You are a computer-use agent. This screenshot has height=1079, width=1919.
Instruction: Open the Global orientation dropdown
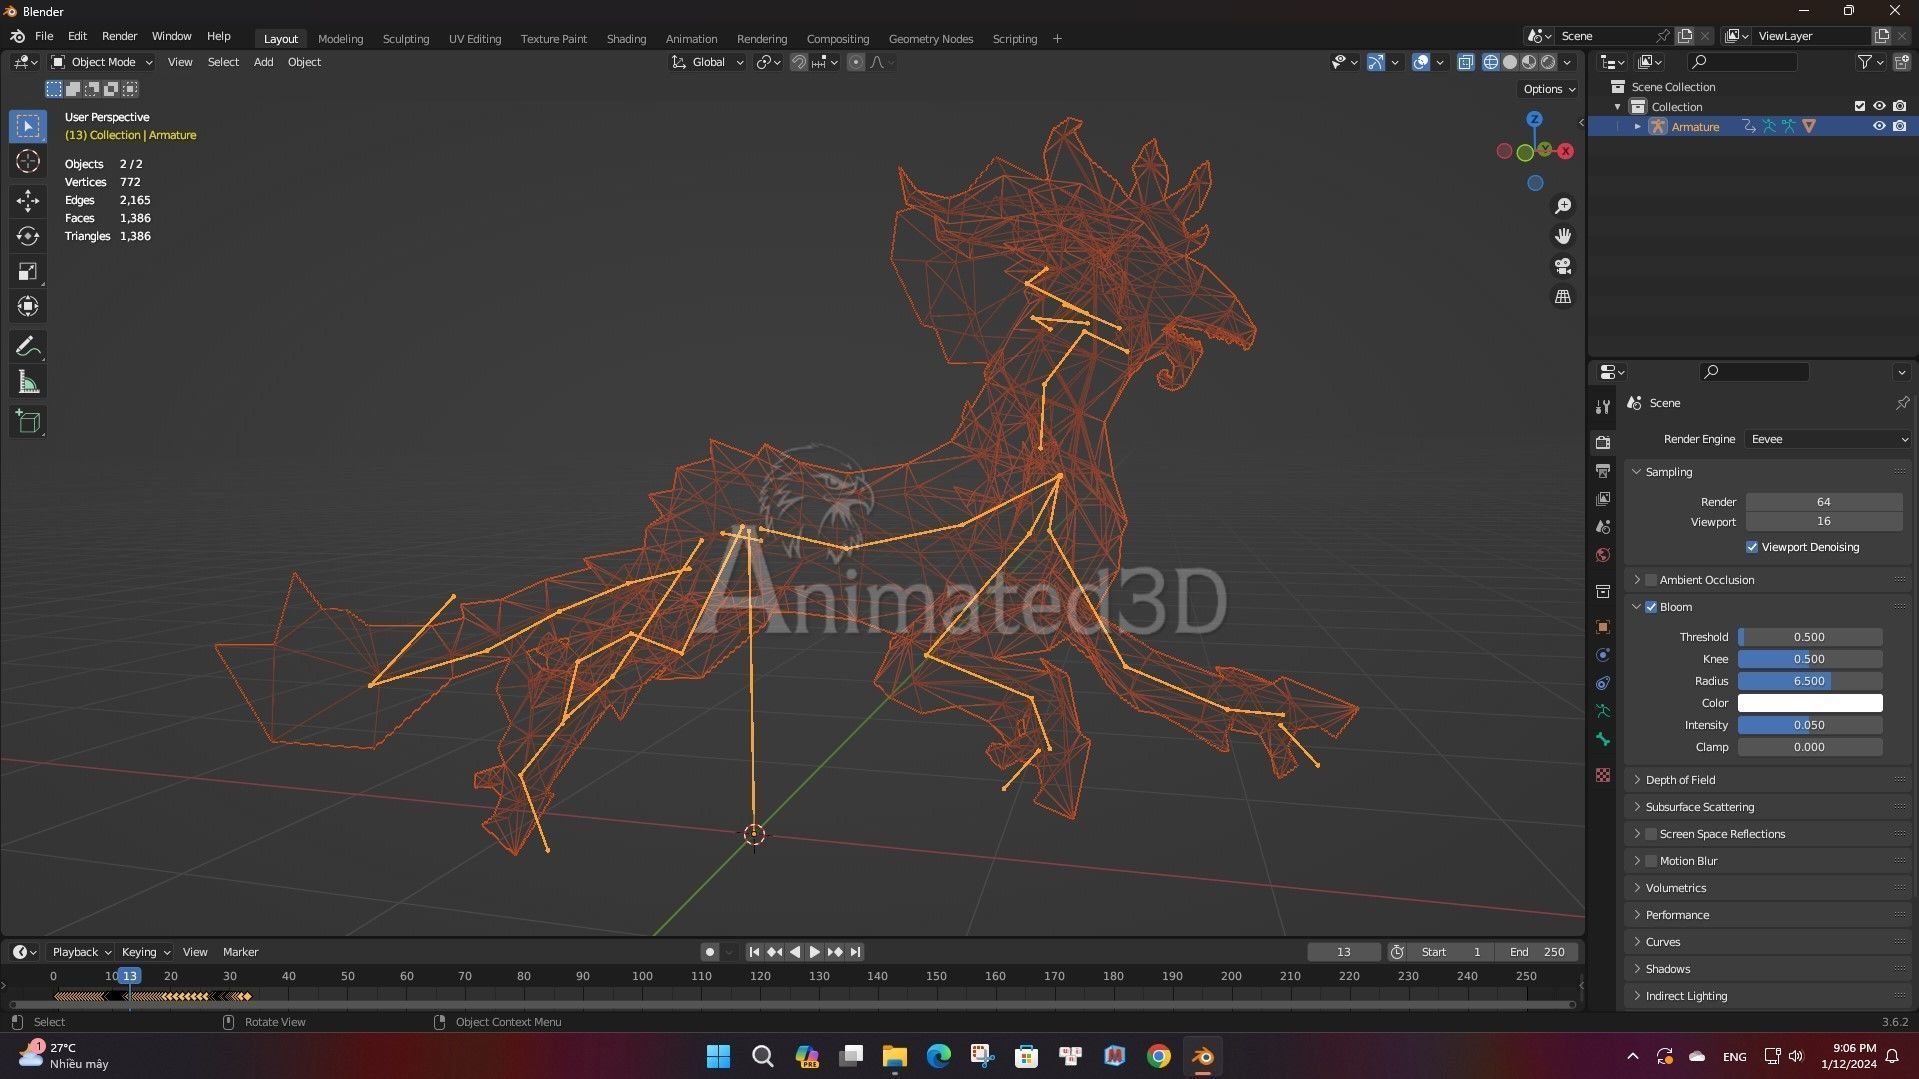tap(708, 62)
